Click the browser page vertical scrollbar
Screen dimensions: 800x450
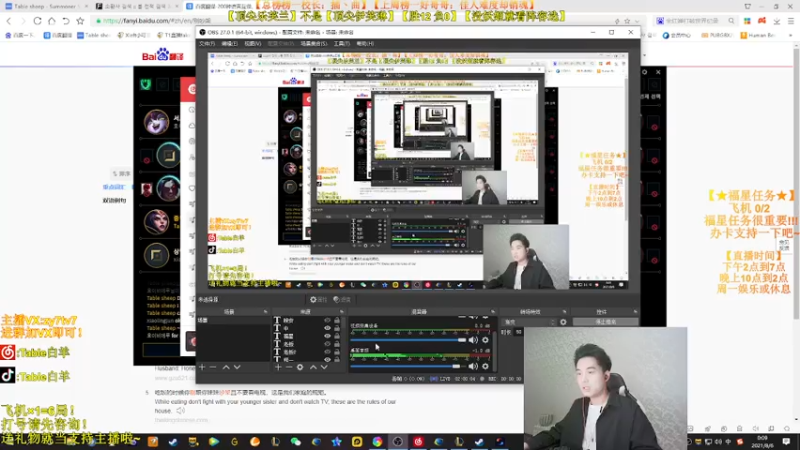pos(796,184)
